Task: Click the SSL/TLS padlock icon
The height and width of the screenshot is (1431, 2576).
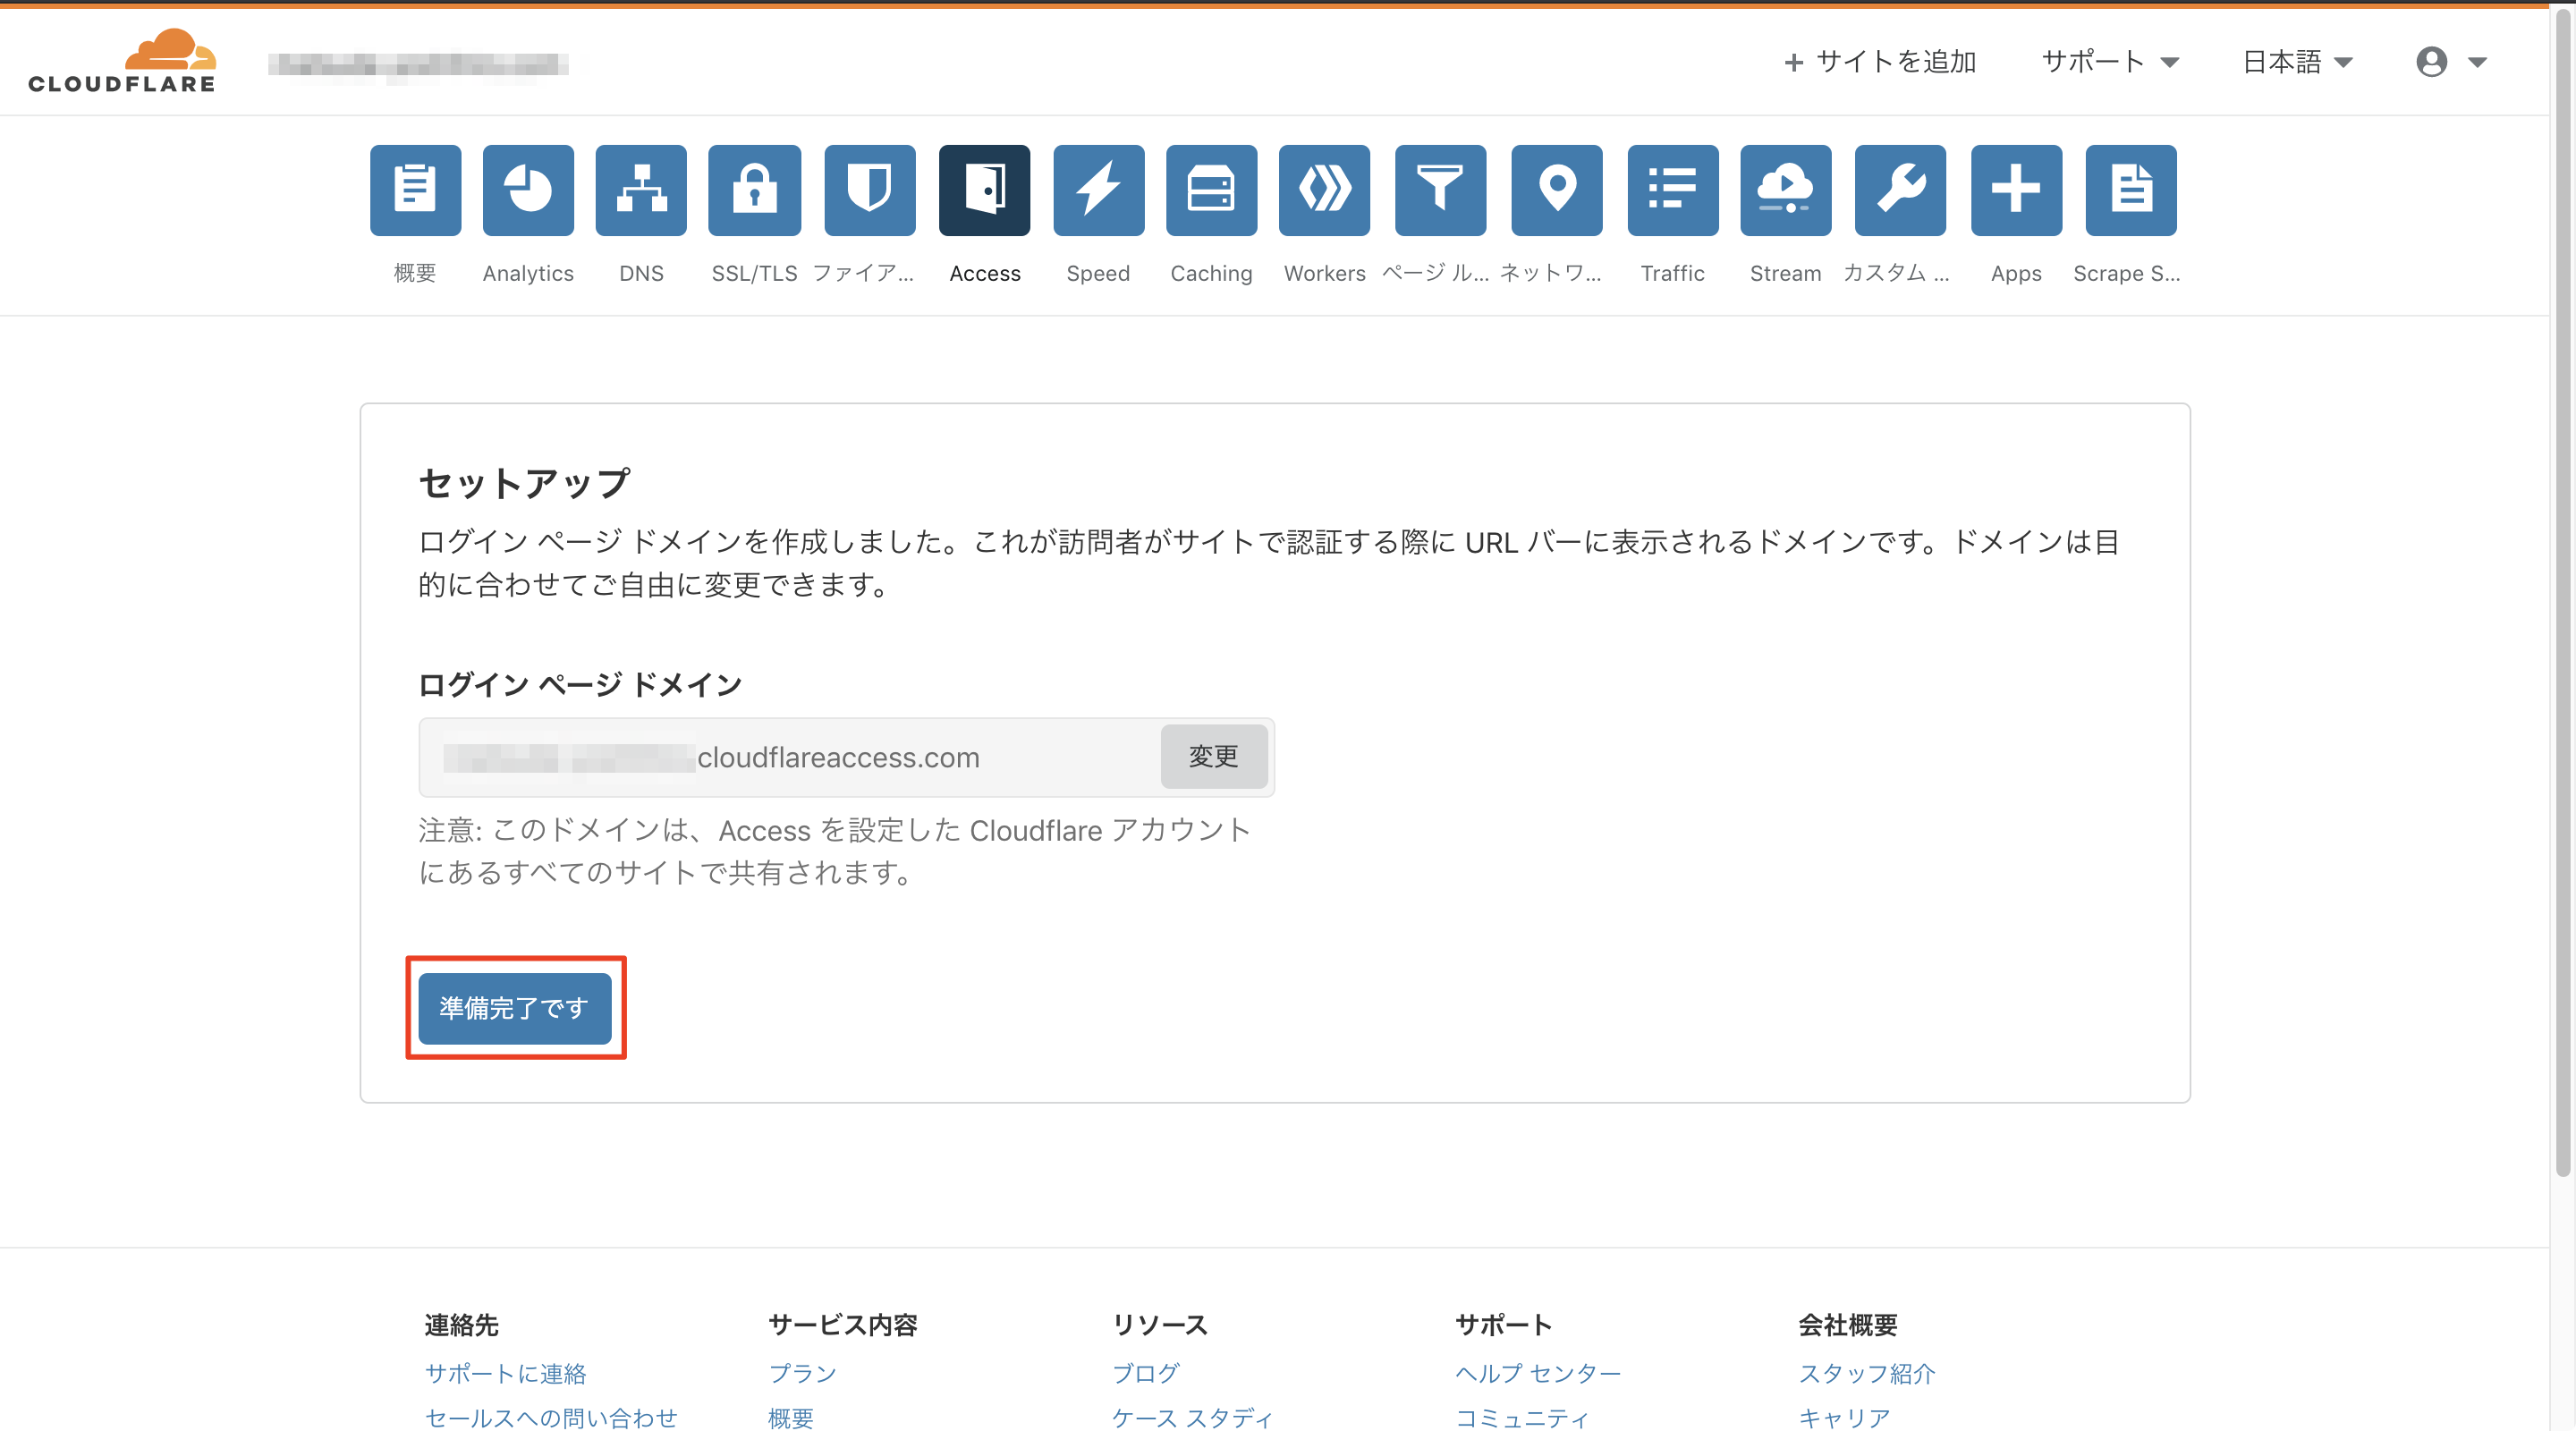Action: pyautogui.click(x=754, y=190)
